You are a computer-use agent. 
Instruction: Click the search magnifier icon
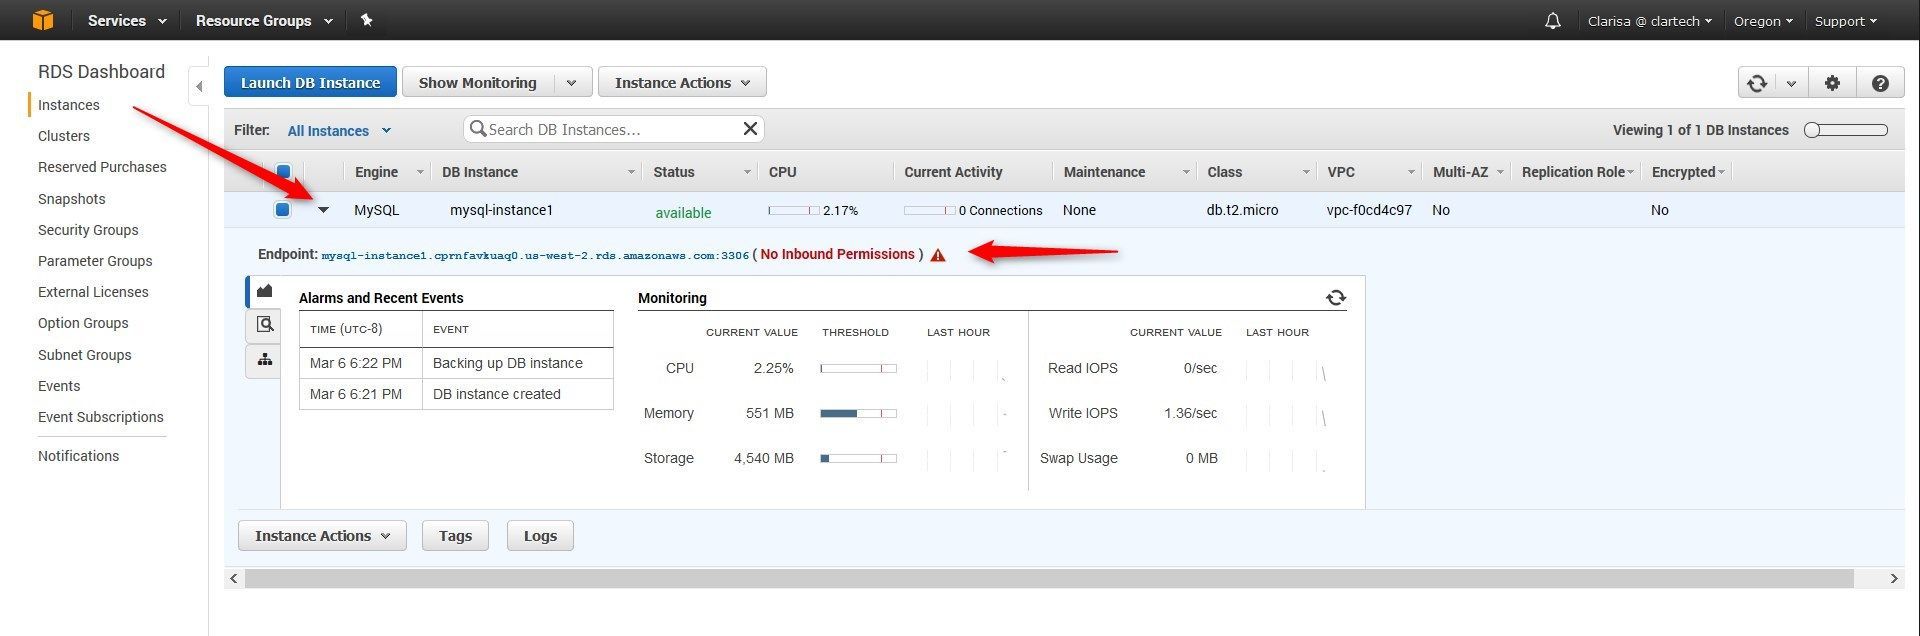click(477, 129)
